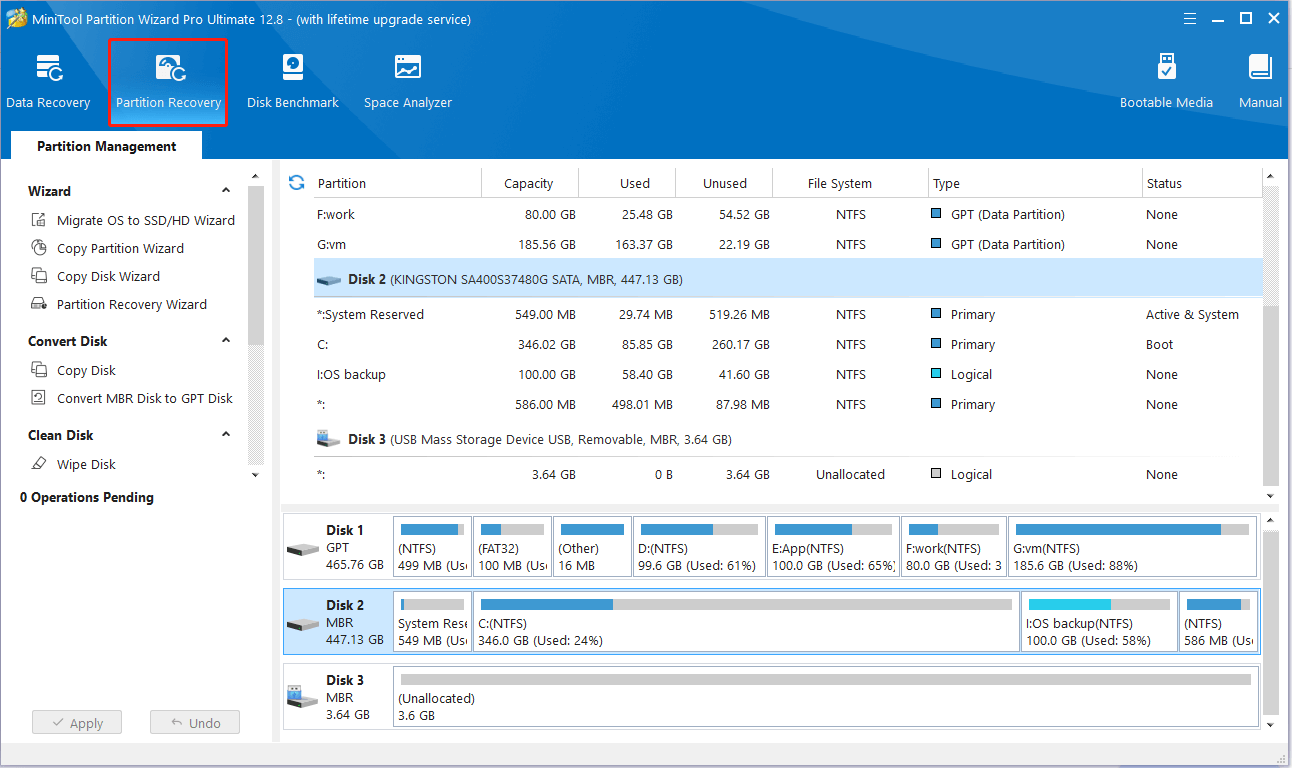Screen dimensions: 1292x768
Task: Select the (Other) 16 MB block
Action: (593, 547)
